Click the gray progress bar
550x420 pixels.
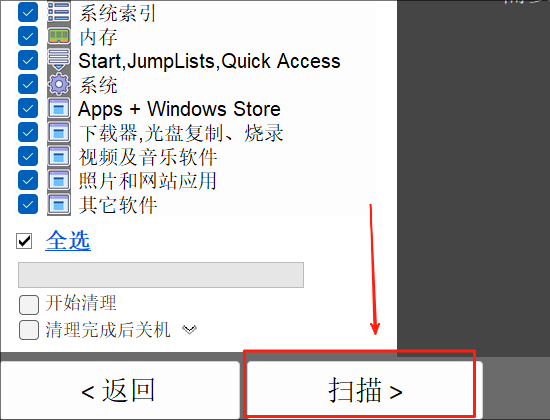pyautogui.click(x=161, y=275)
